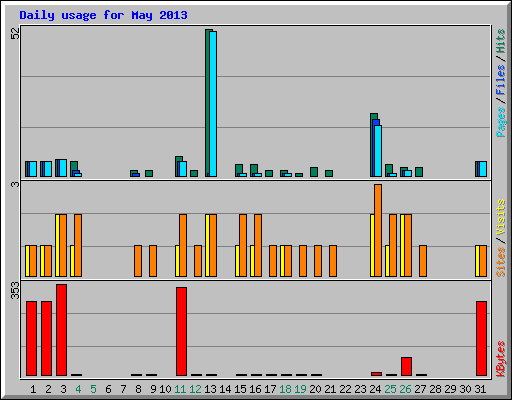Select green day label '5' on the x-axis
Screen dimensions: 512x400
(93, 389)
